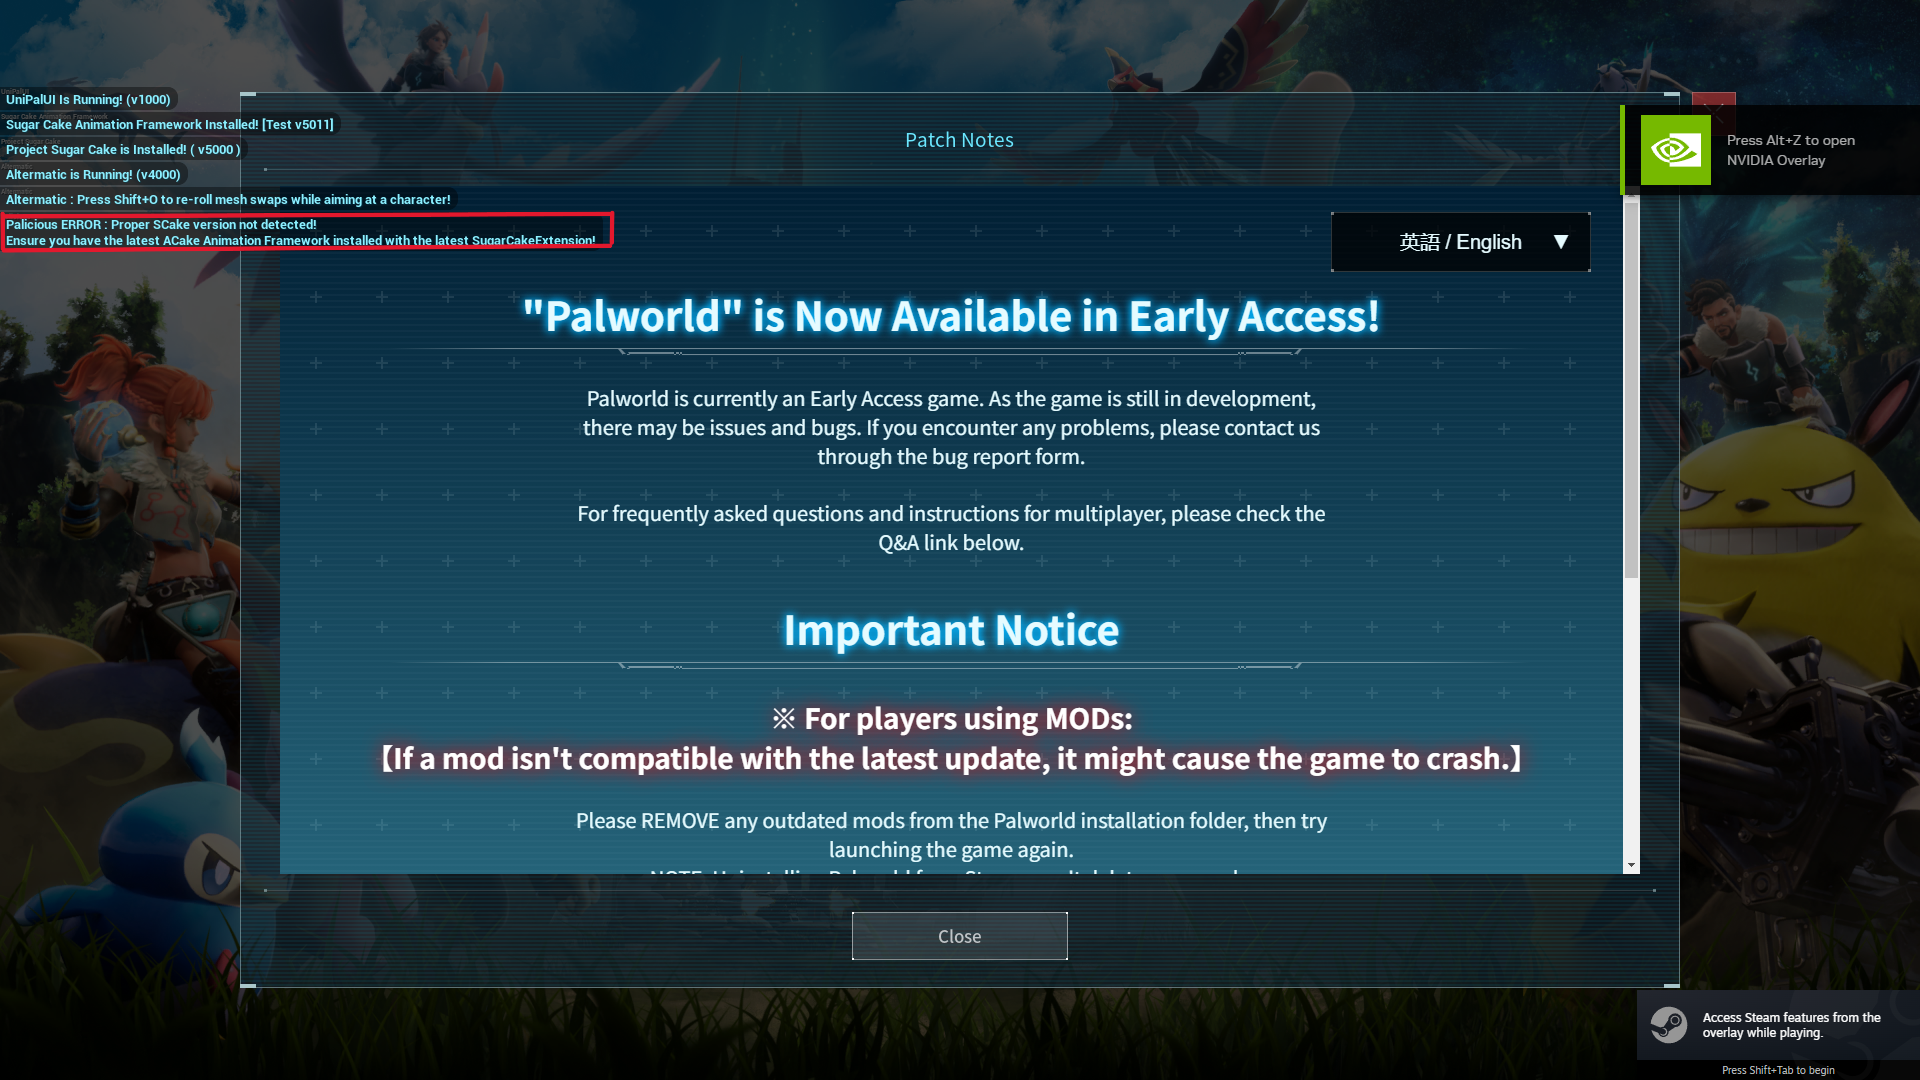Screen dimensions: 1920x1080
Task: Click the Palicious ERROR warning message
Action: pos(307,232)
